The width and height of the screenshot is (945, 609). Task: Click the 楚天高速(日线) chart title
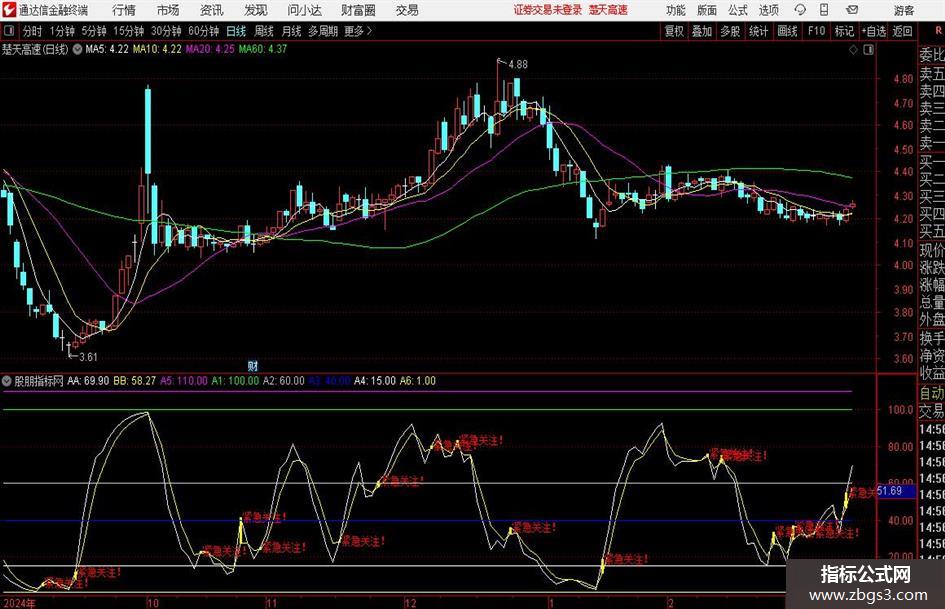tap(35, 49)
